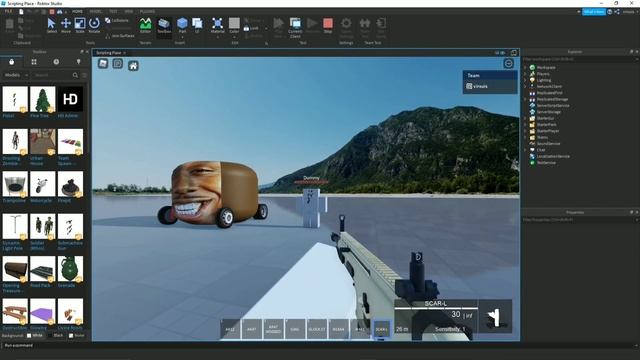Click the Exit Game button
This screenshot has height=360, width=640.
(x=381, y=27)
